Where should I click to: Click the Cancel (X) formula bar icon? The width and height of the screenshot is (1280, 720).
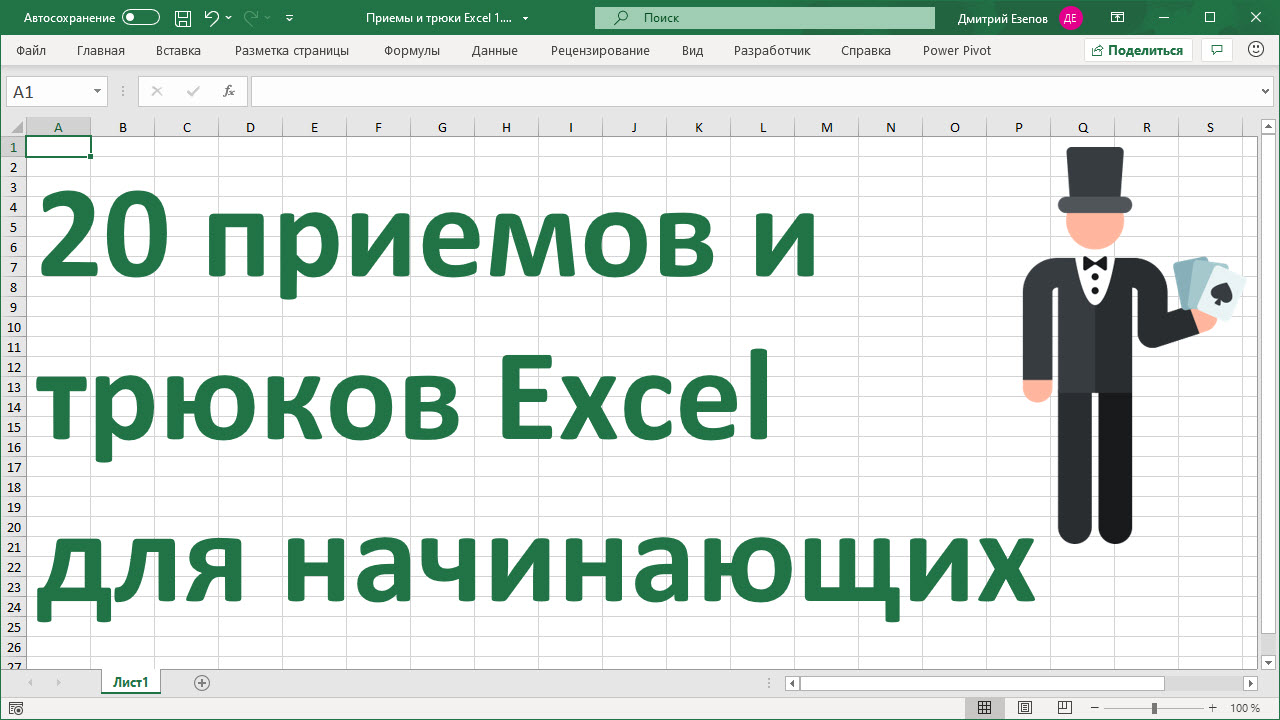click(156, 91)
